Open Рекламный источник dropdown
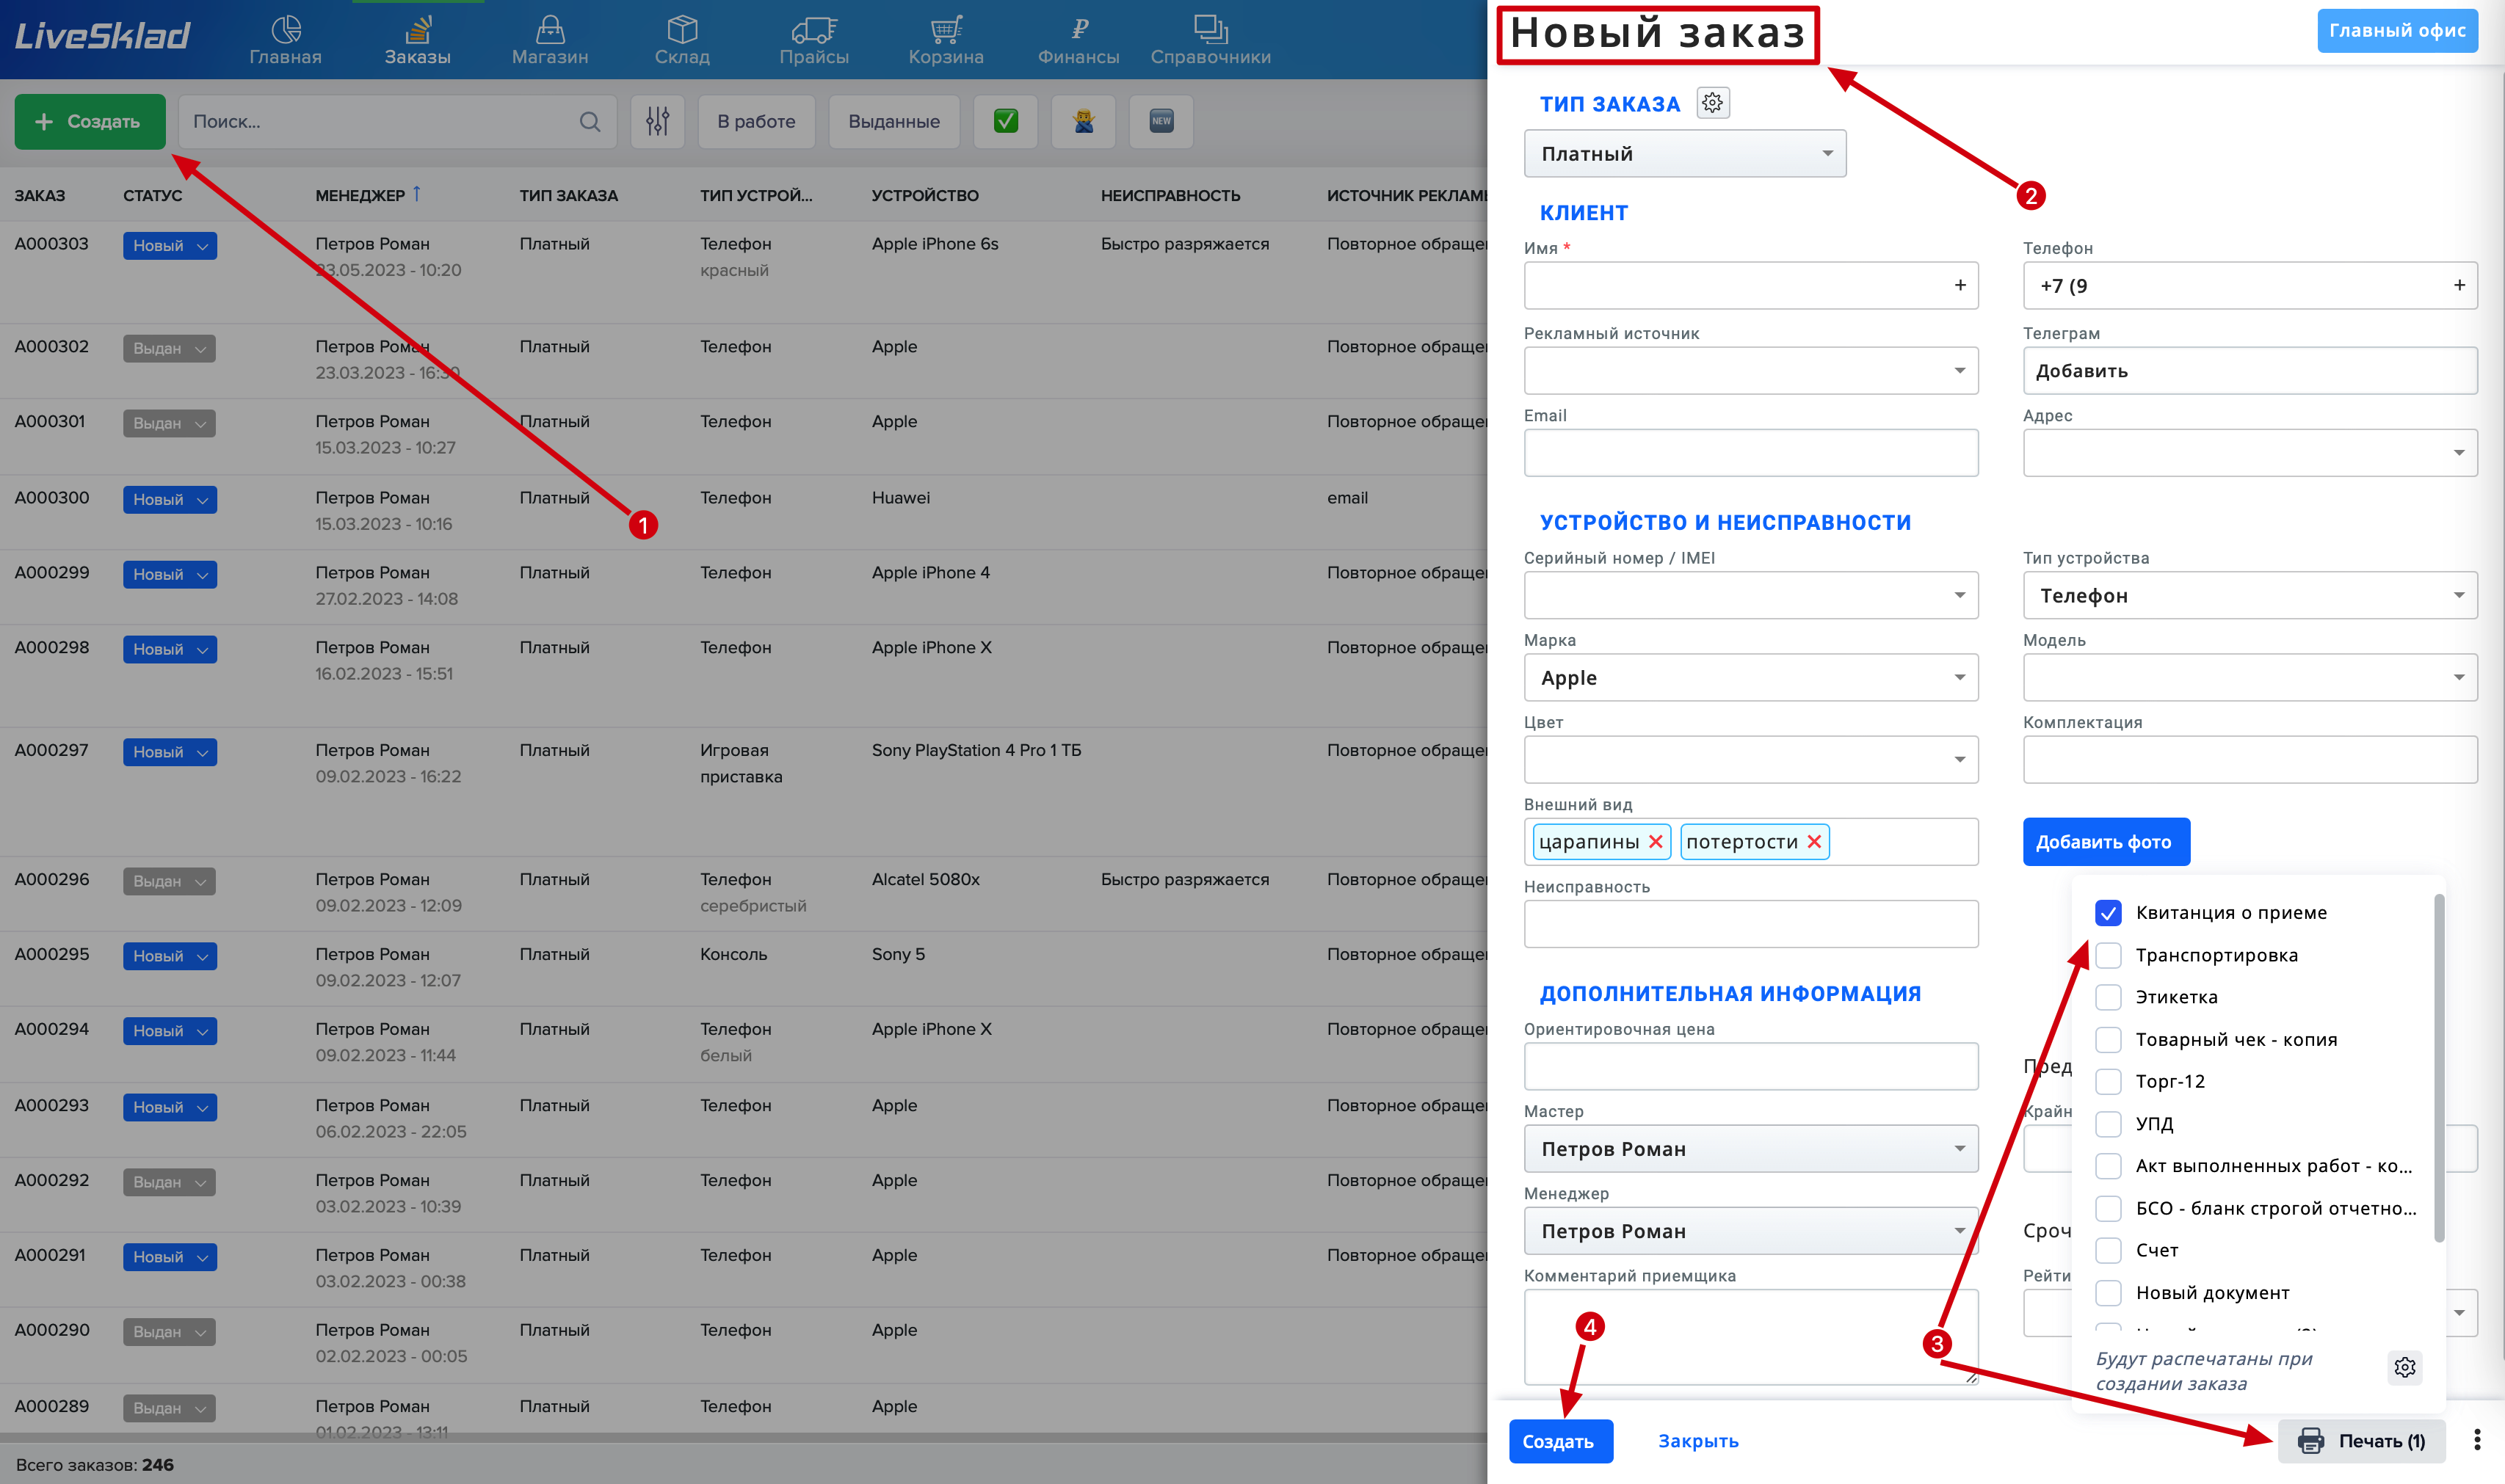 [1750, 371]
